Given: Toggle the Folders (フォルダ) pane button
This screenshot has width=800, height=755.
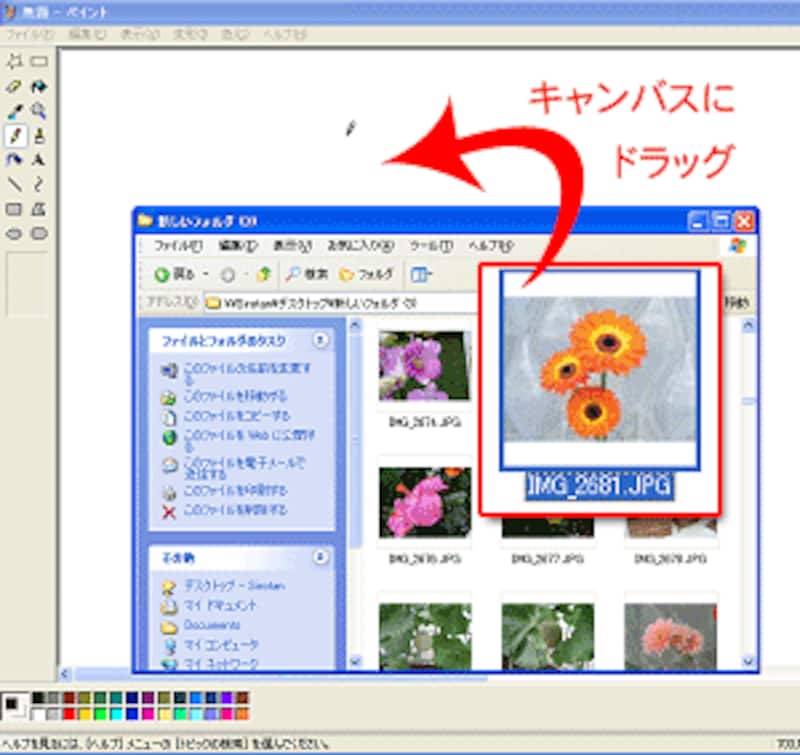Looking at the screenshot, I should 366,274.
